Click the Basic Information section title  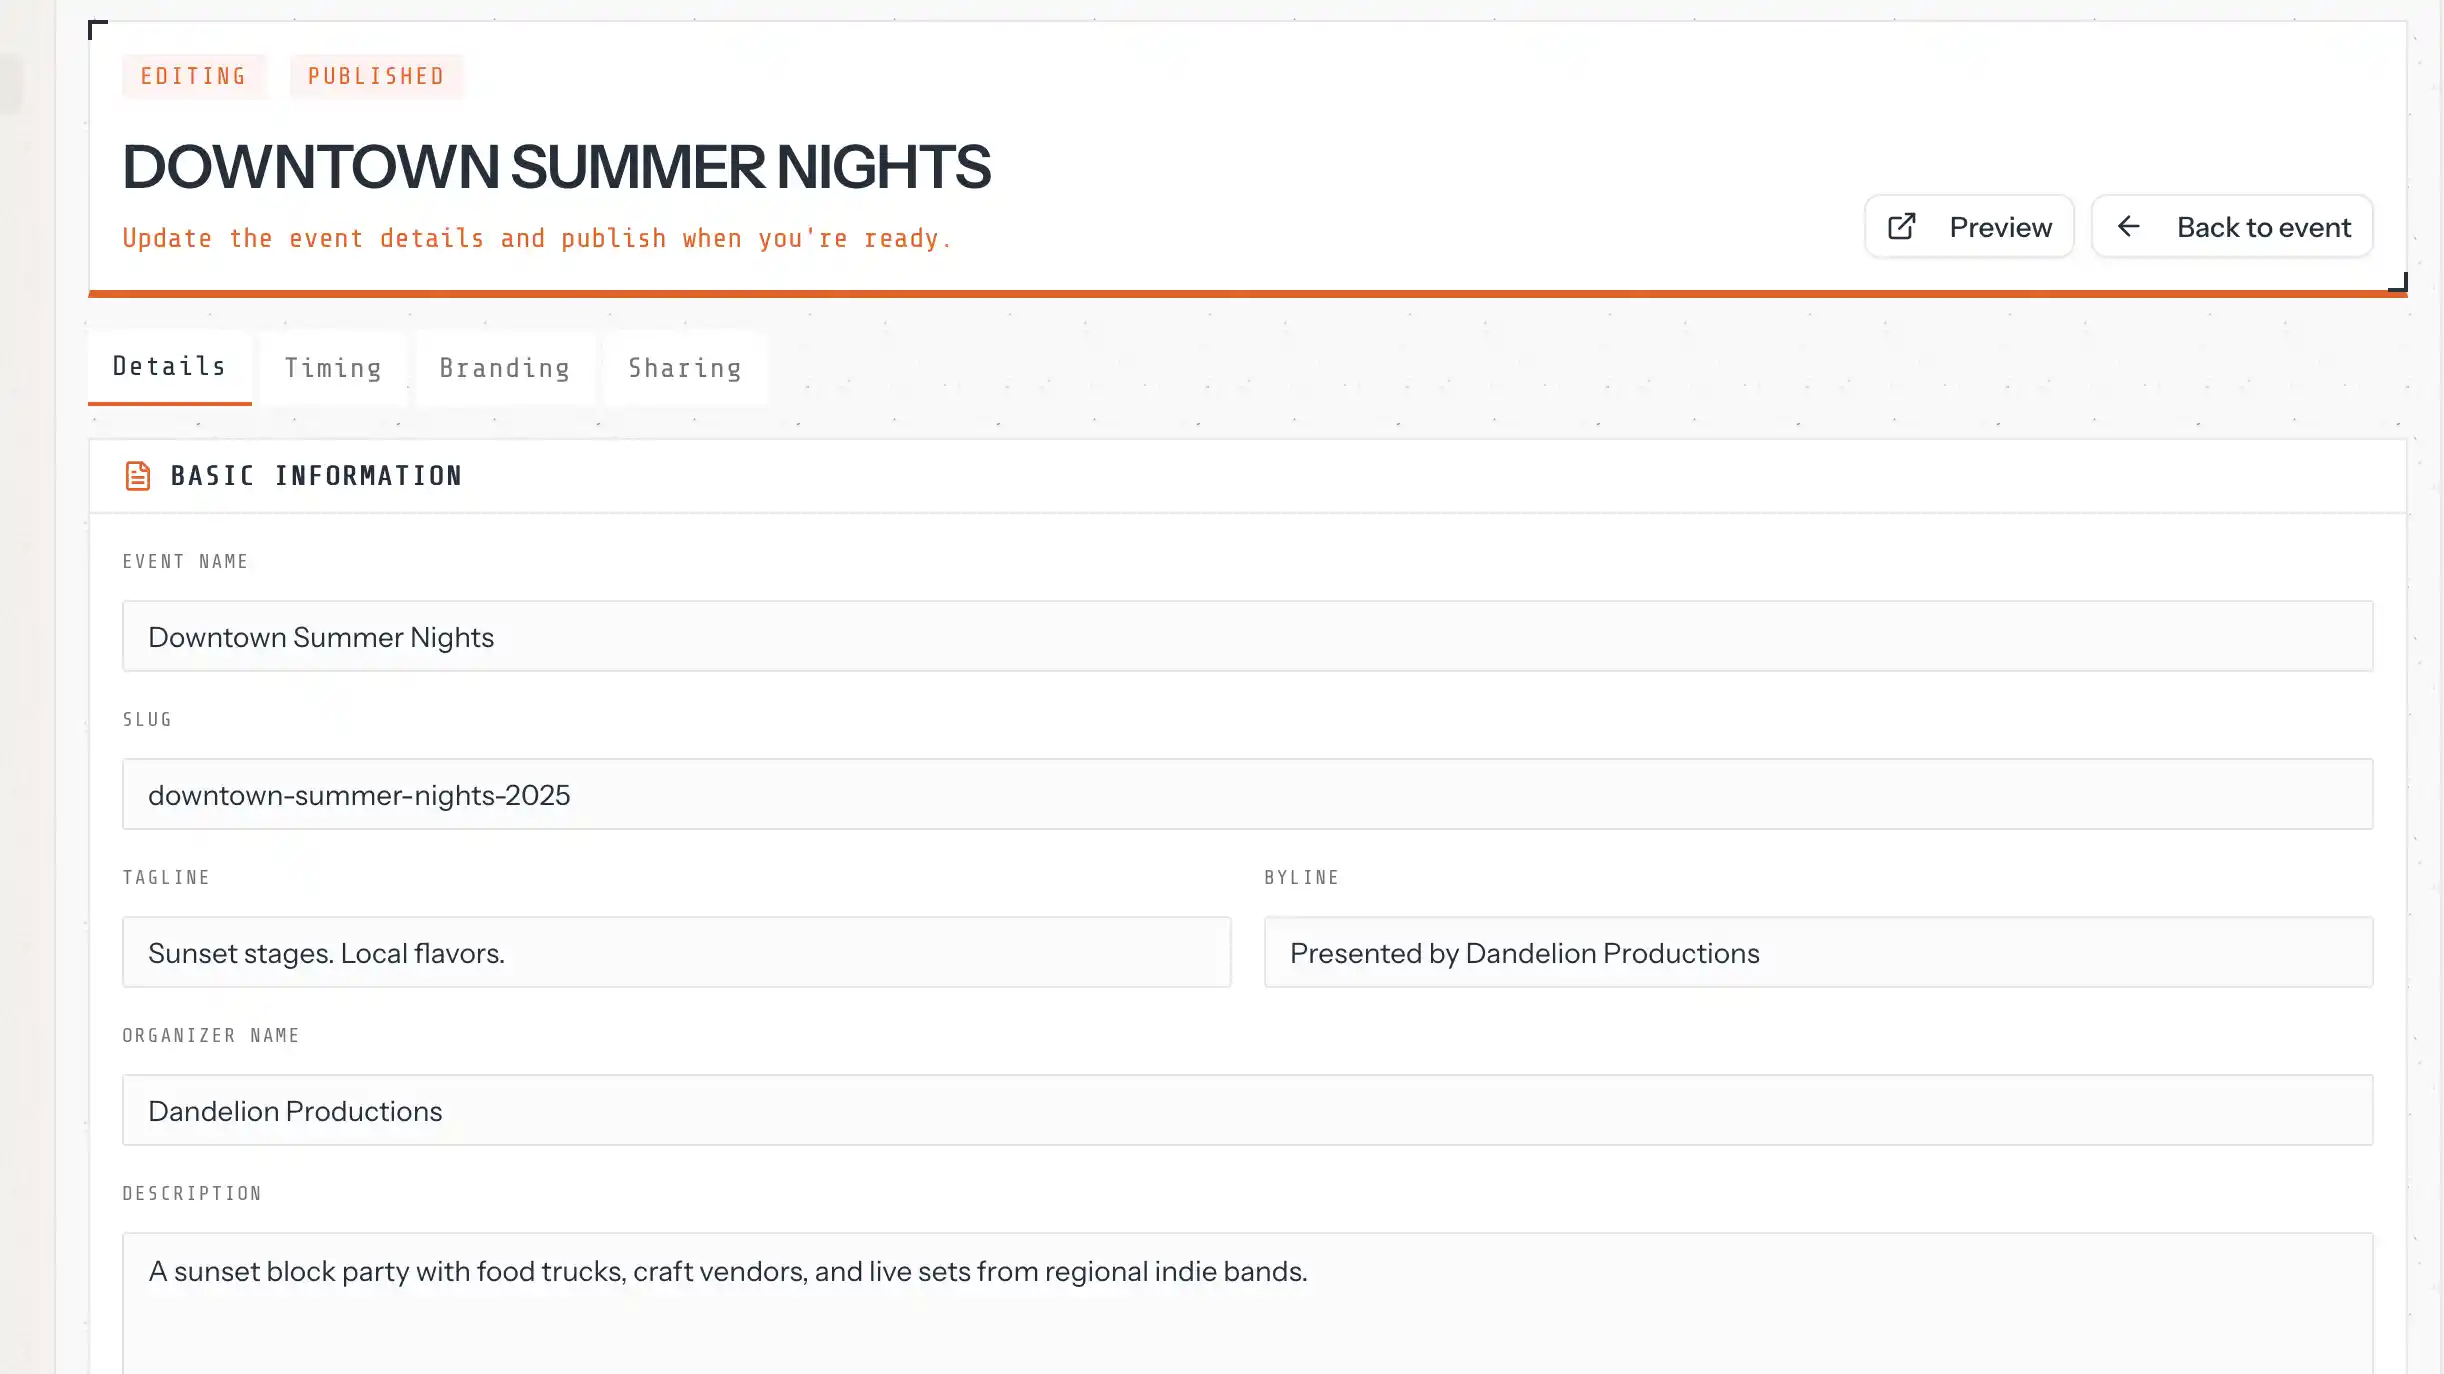click(x=316, y=476)
